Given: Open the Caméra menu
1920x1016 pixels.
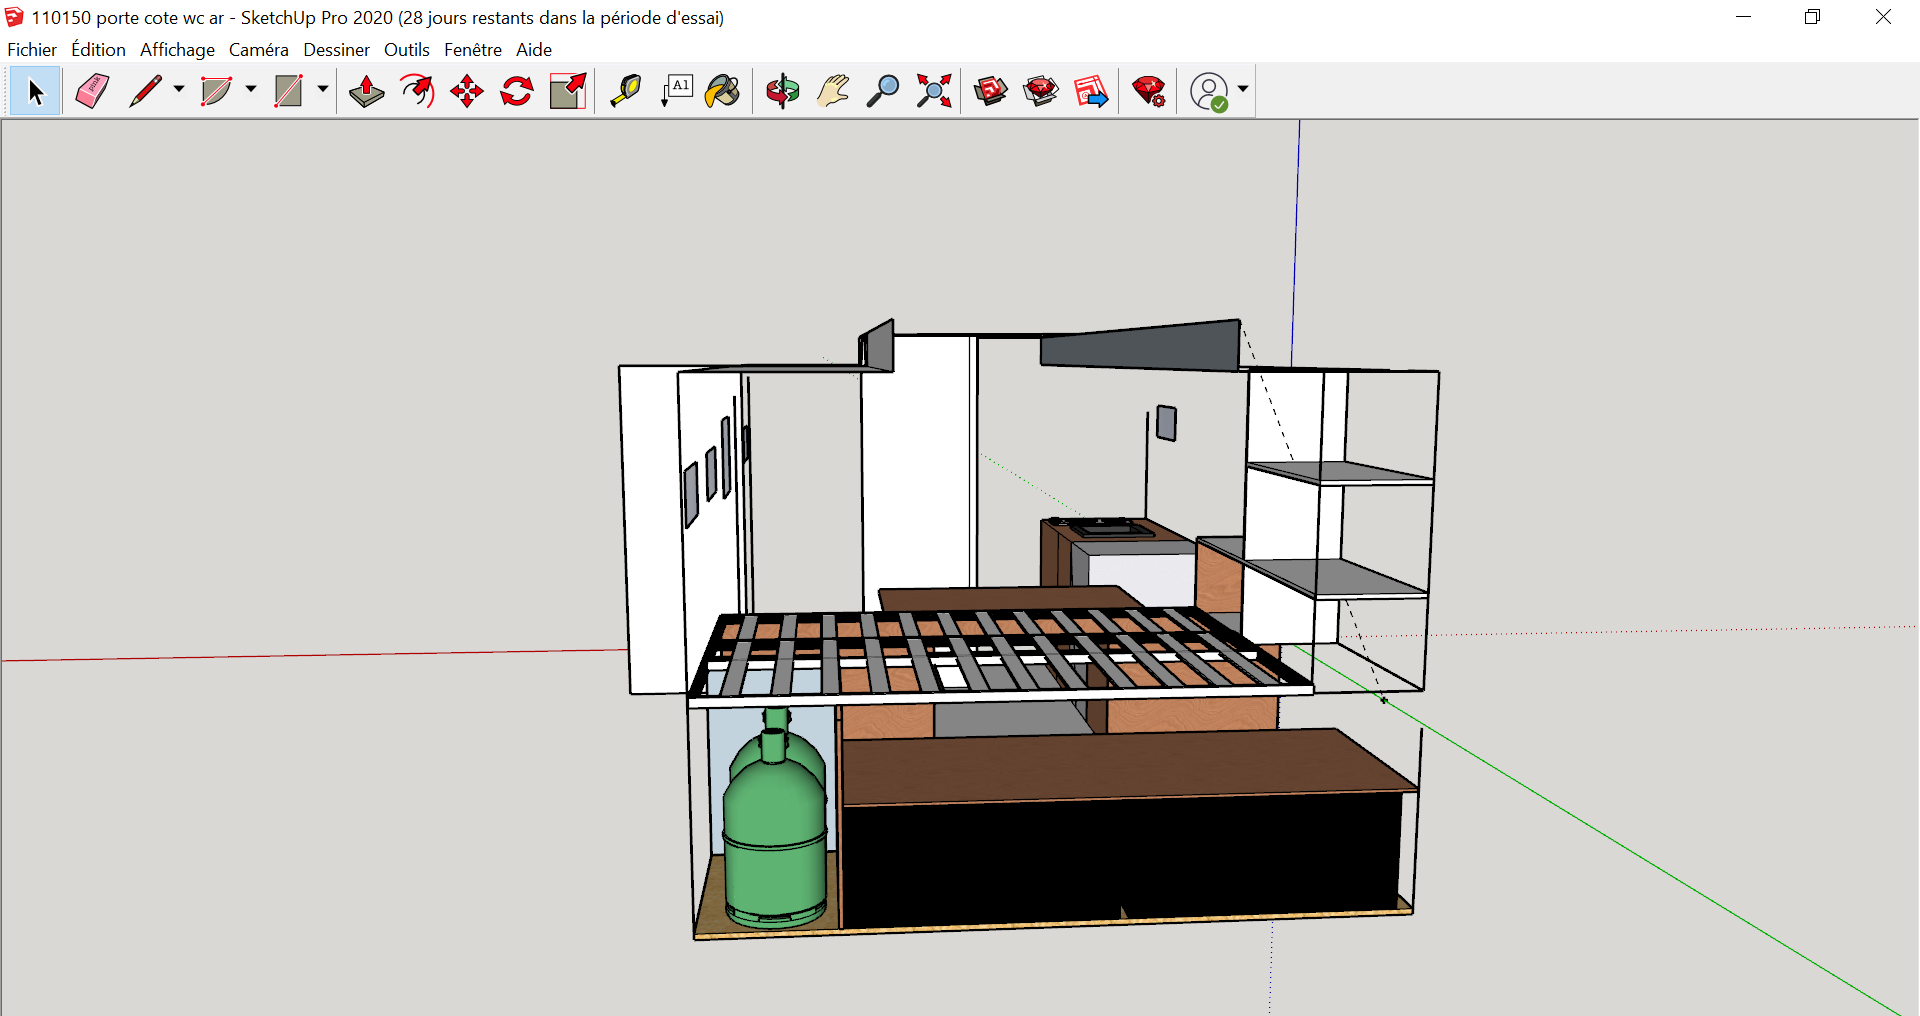Looking at the screenshot, I should (x=258, y=50).
